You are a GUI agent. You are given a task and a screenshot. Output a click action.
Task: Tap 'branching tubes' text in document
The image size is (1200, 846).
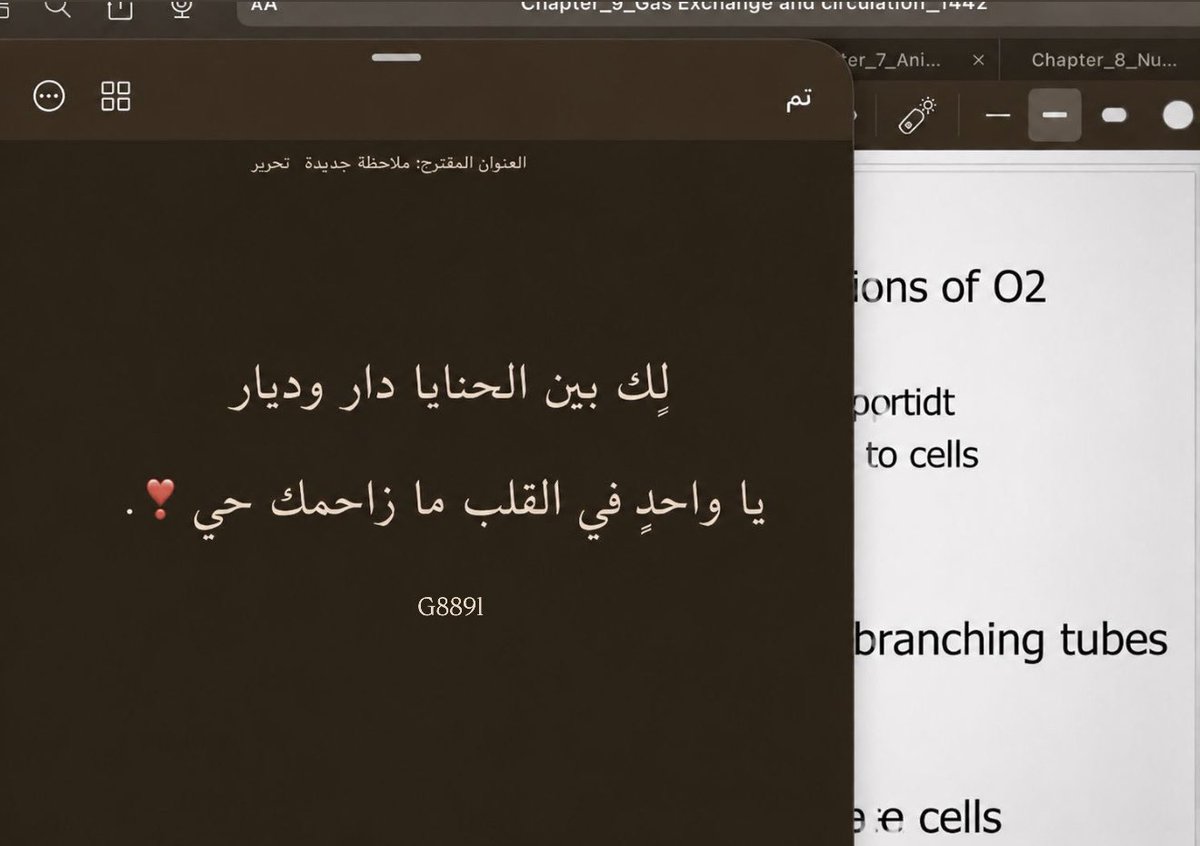(x=1011, y=640)
